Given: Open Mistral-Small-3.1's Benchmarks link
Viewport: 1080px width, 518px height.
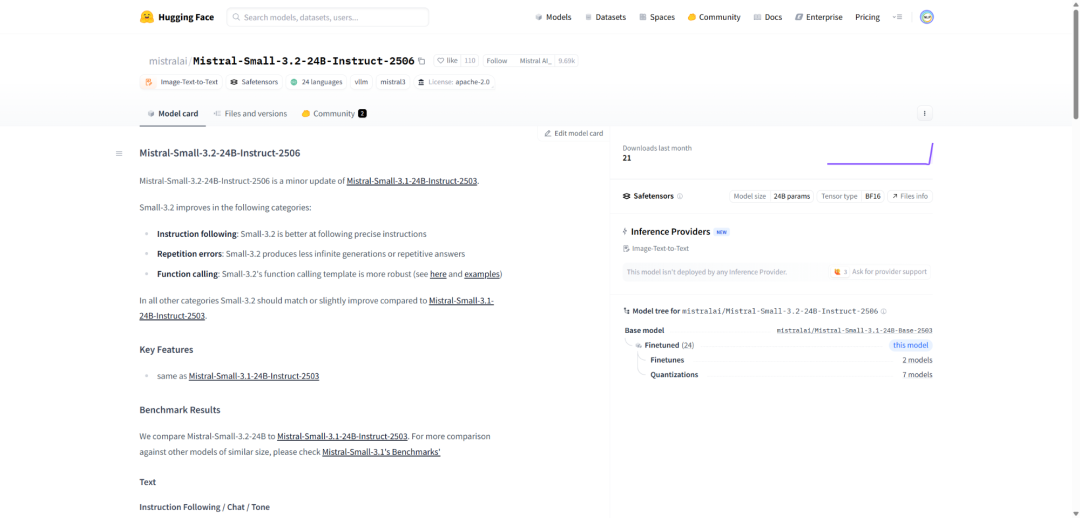Looking at the screenshot, I should pos(382,453).
